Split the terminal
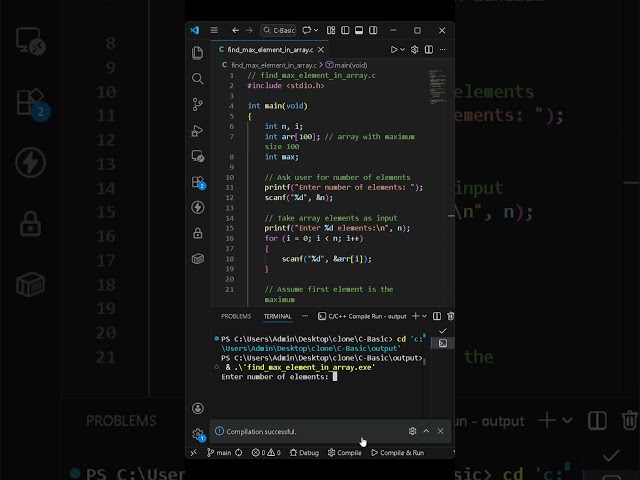The width and height of the screenshot is (640, 480). [x=437, y=316]
